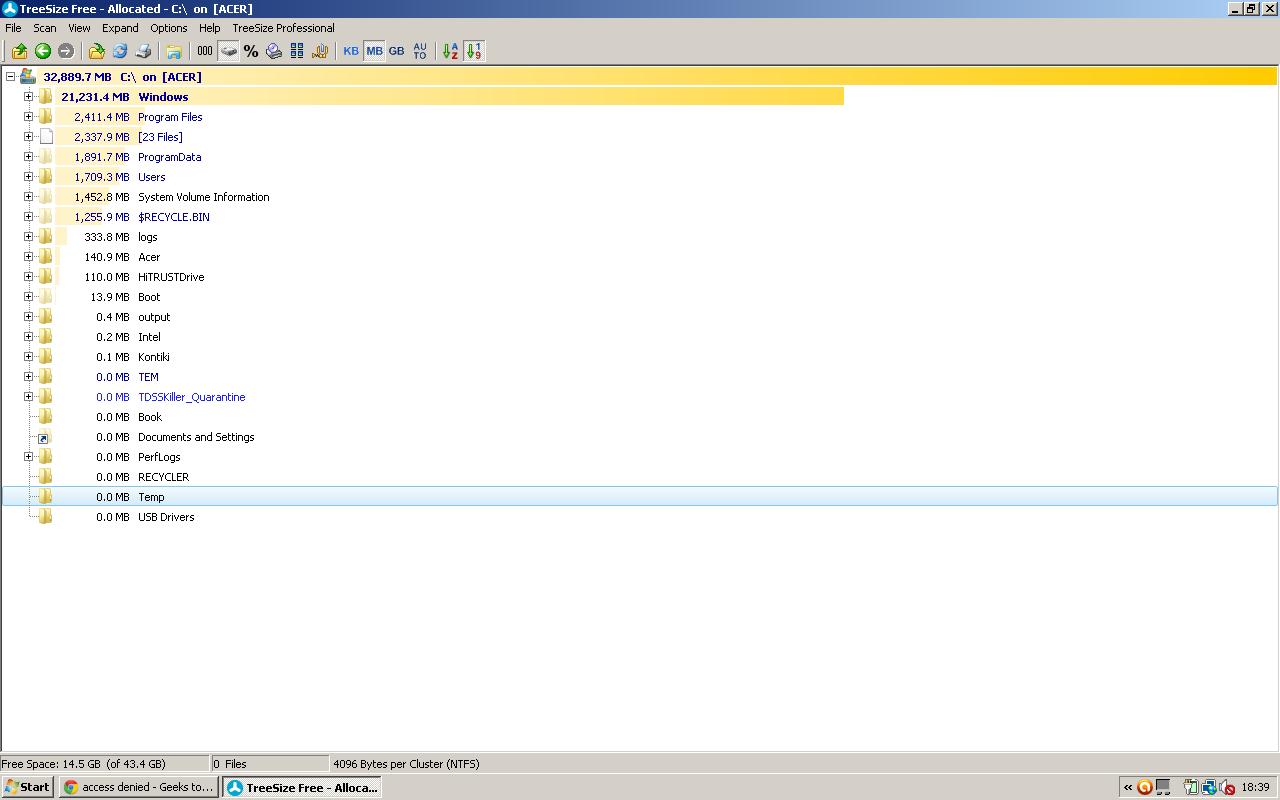Select the RECYCLER folder row

640,477
